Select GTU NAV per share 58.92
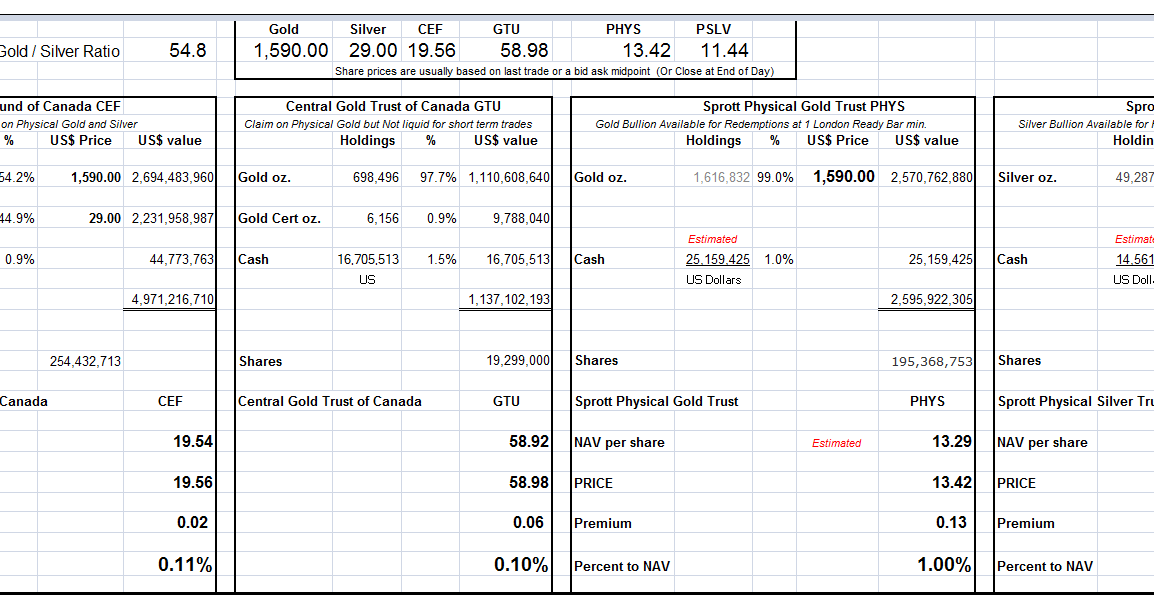Image resolution: width=1154 pixels, height=606 pixels. (x=529, y=442)
